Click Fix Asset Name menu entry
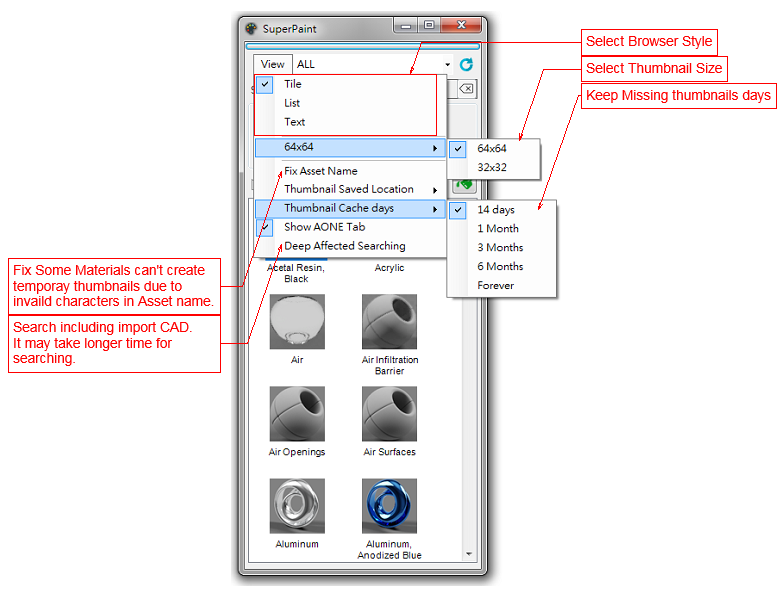The width and height of the screenshot is (783, 599). [x=350, y=171]
